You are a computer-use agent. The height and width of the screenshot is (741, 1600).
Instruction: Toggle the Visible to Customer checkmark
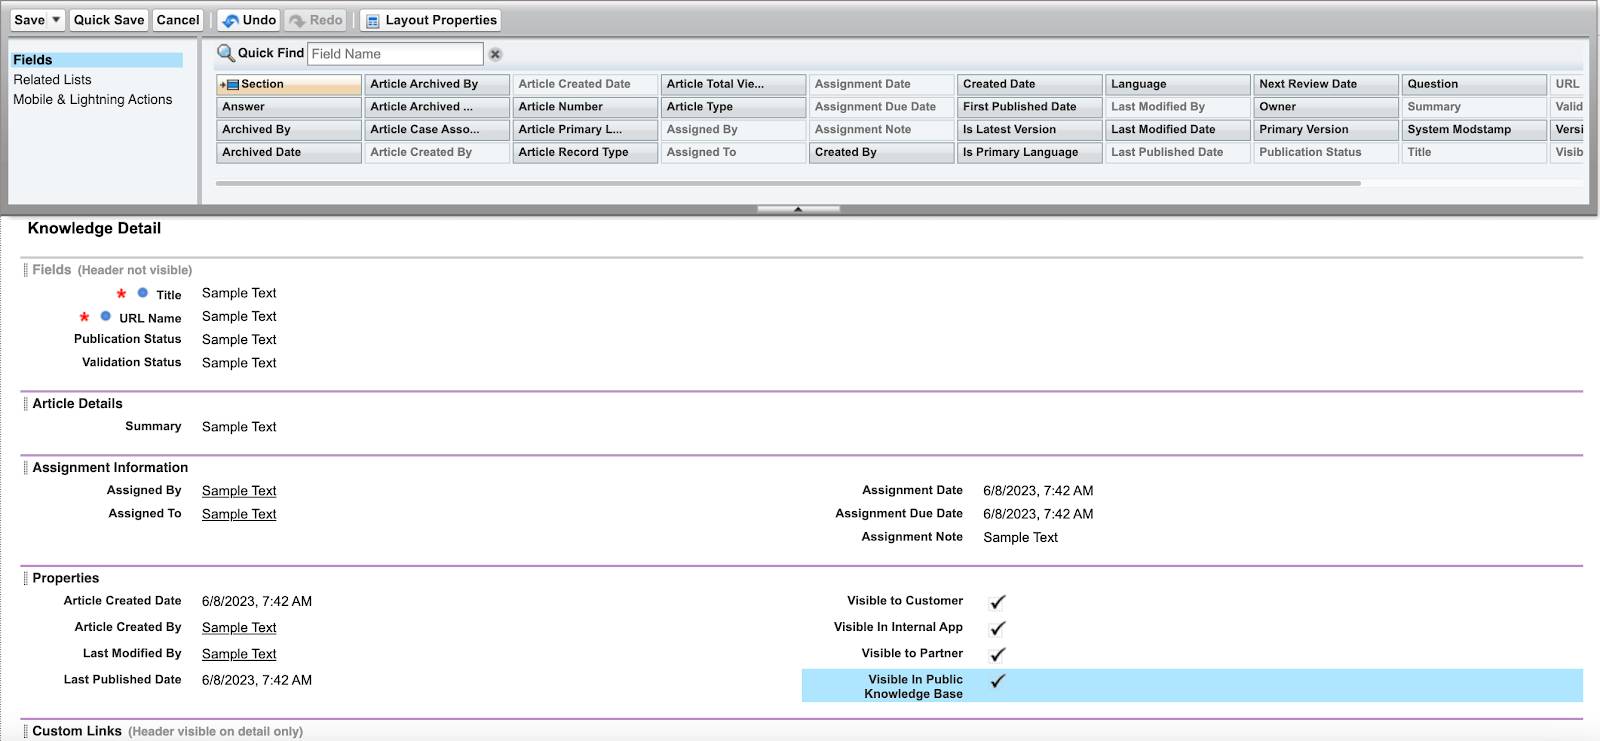(x=997, y=602)
